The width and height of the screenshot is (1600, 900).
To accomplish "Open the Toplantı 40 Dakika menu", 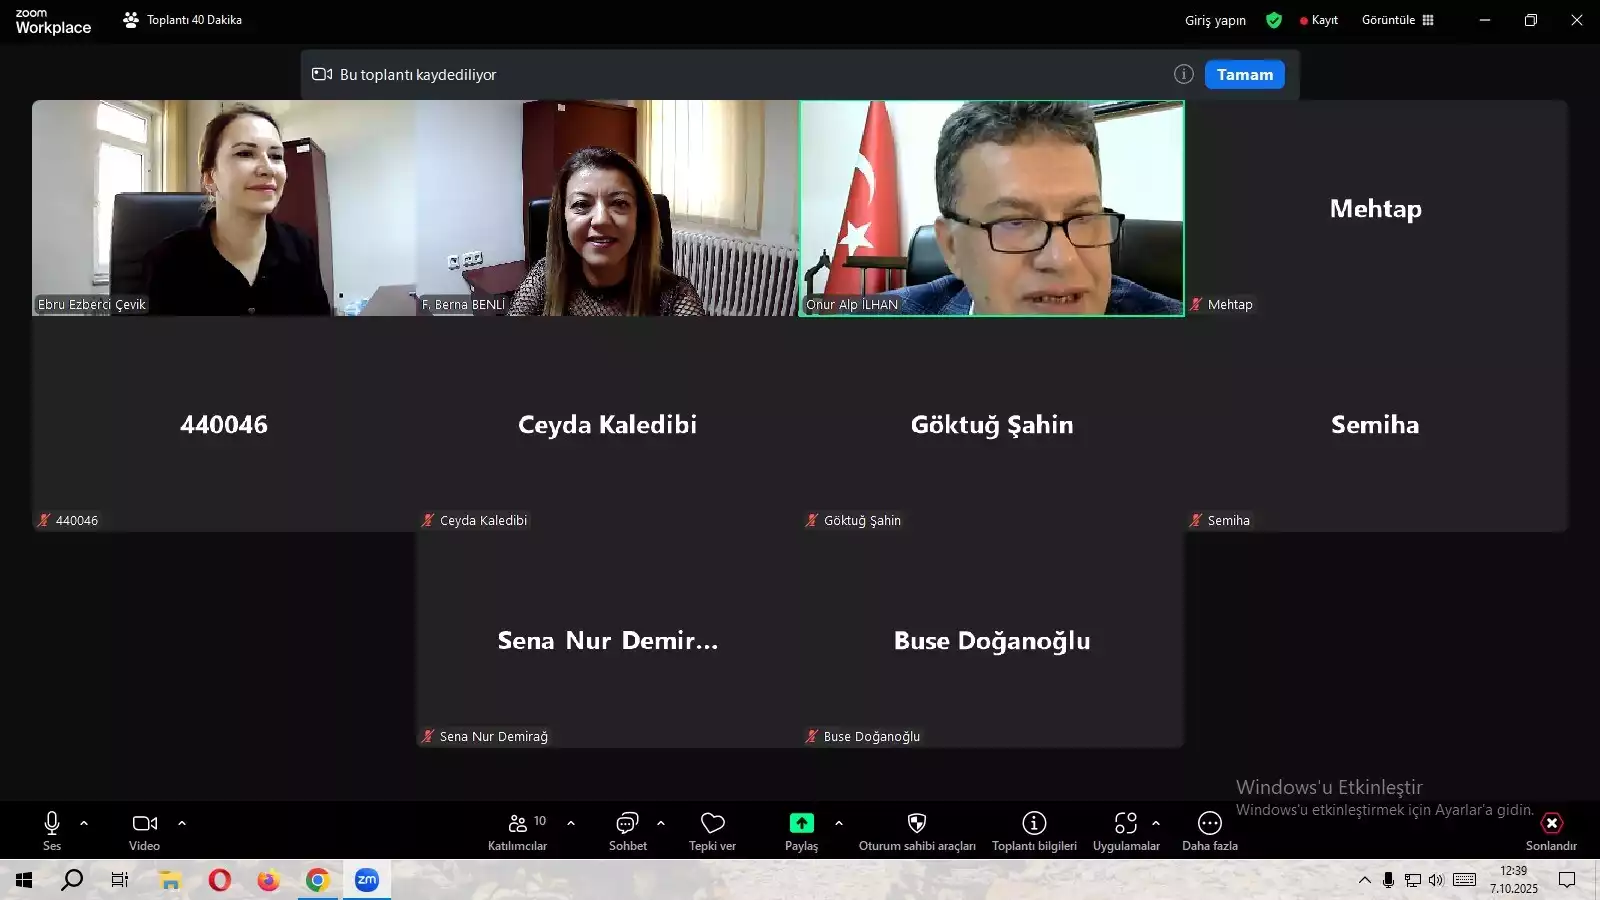I will pyautogui.click(x=183, y=20).
